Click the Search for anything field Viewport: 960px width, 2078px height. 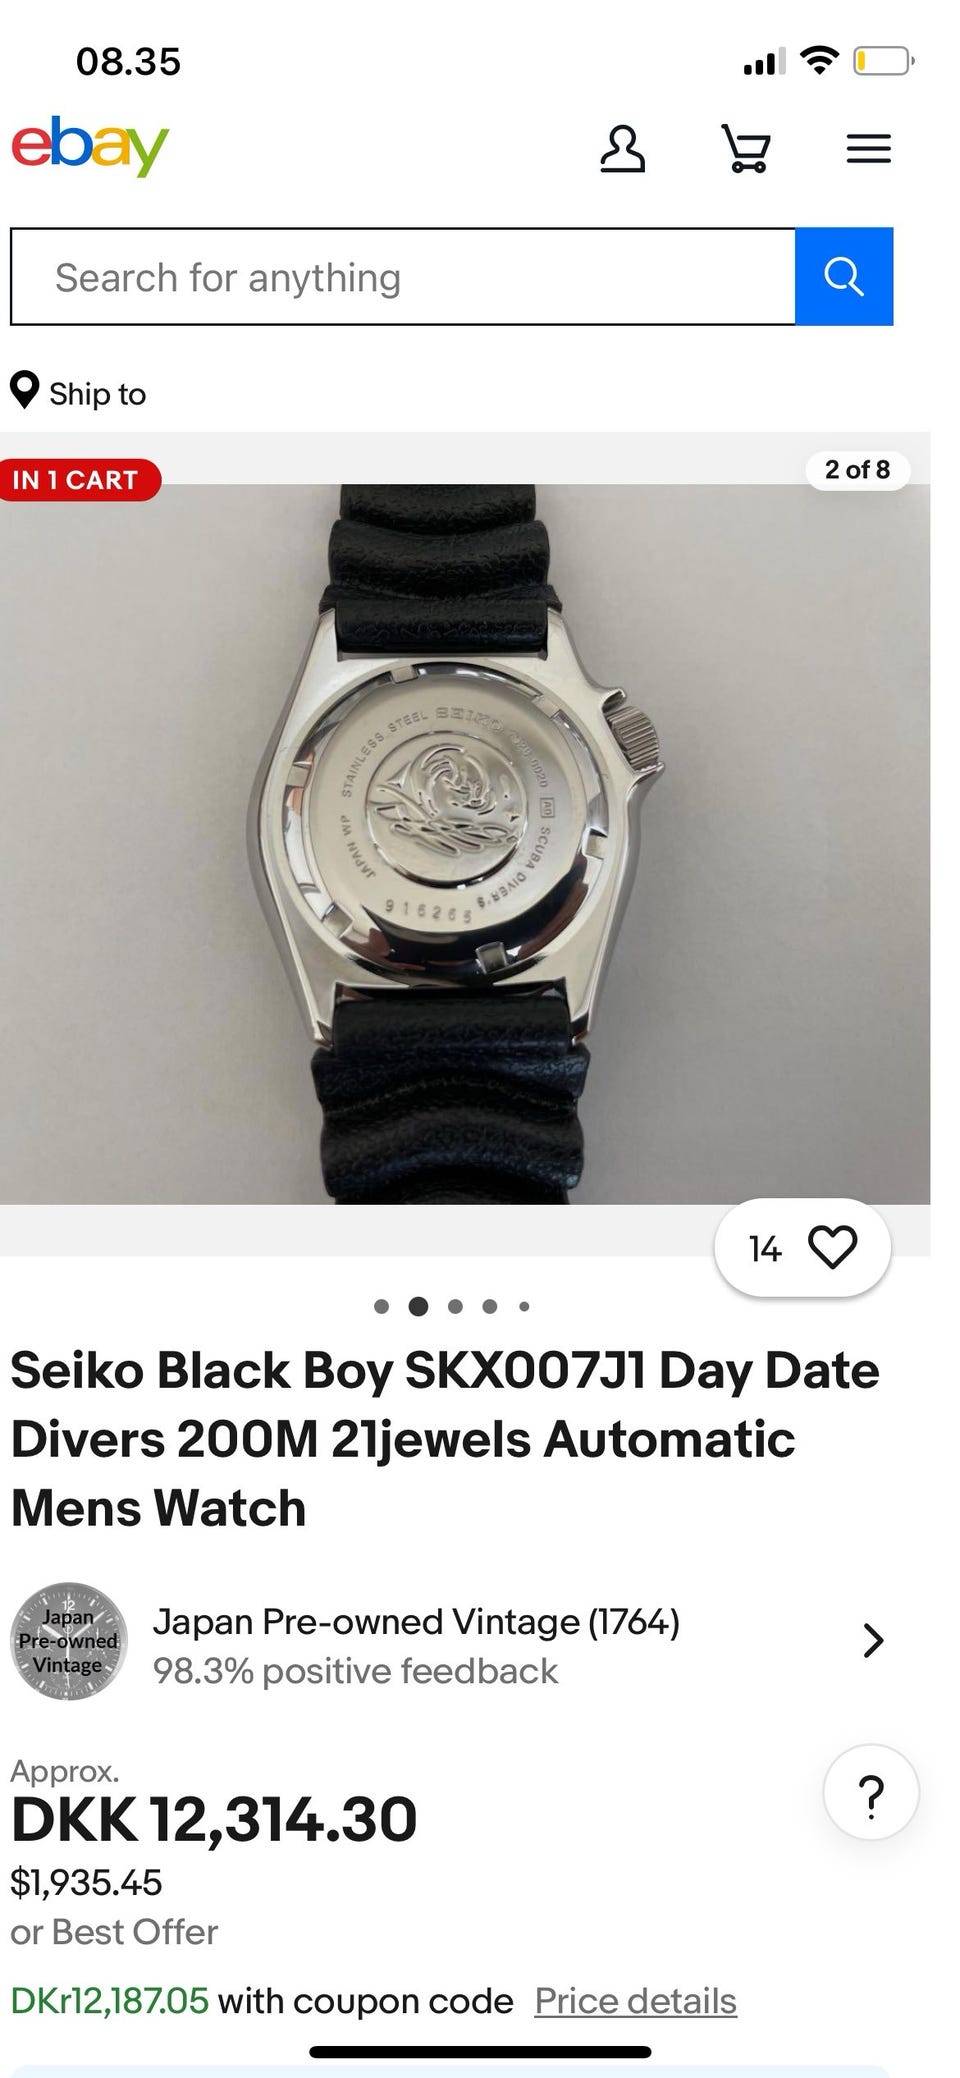pos(403,277)
